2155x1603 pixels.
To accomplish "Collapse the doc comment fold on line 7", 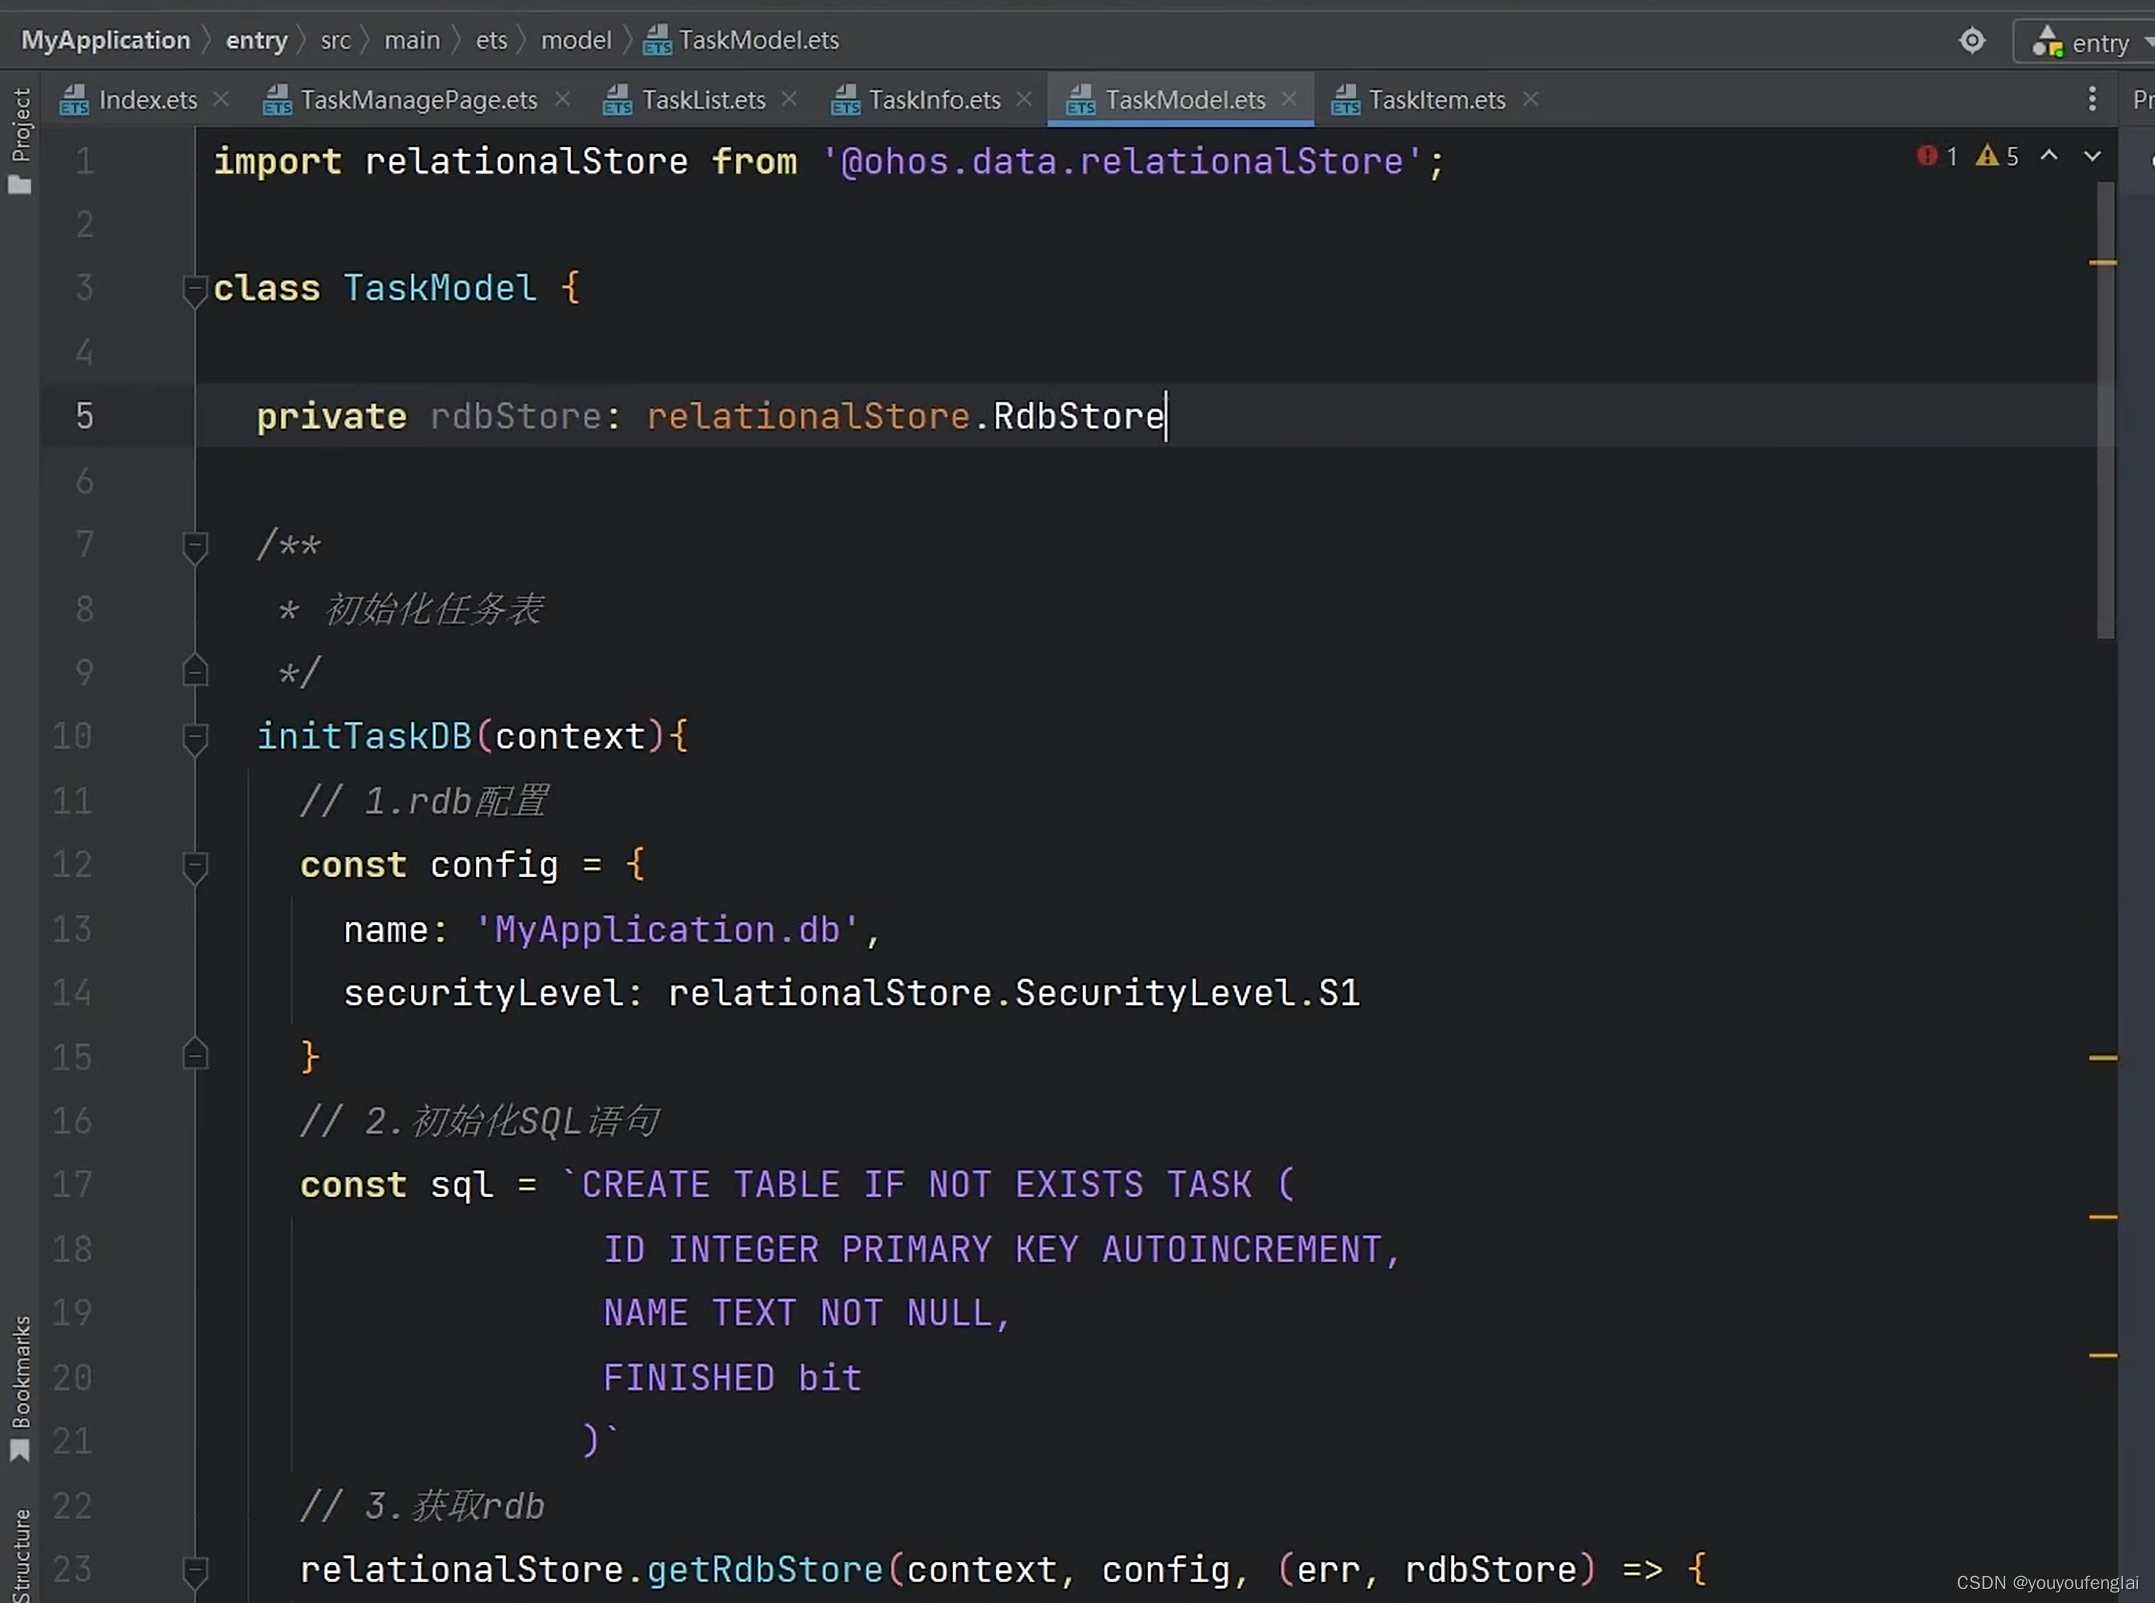I will coord(195,546).
